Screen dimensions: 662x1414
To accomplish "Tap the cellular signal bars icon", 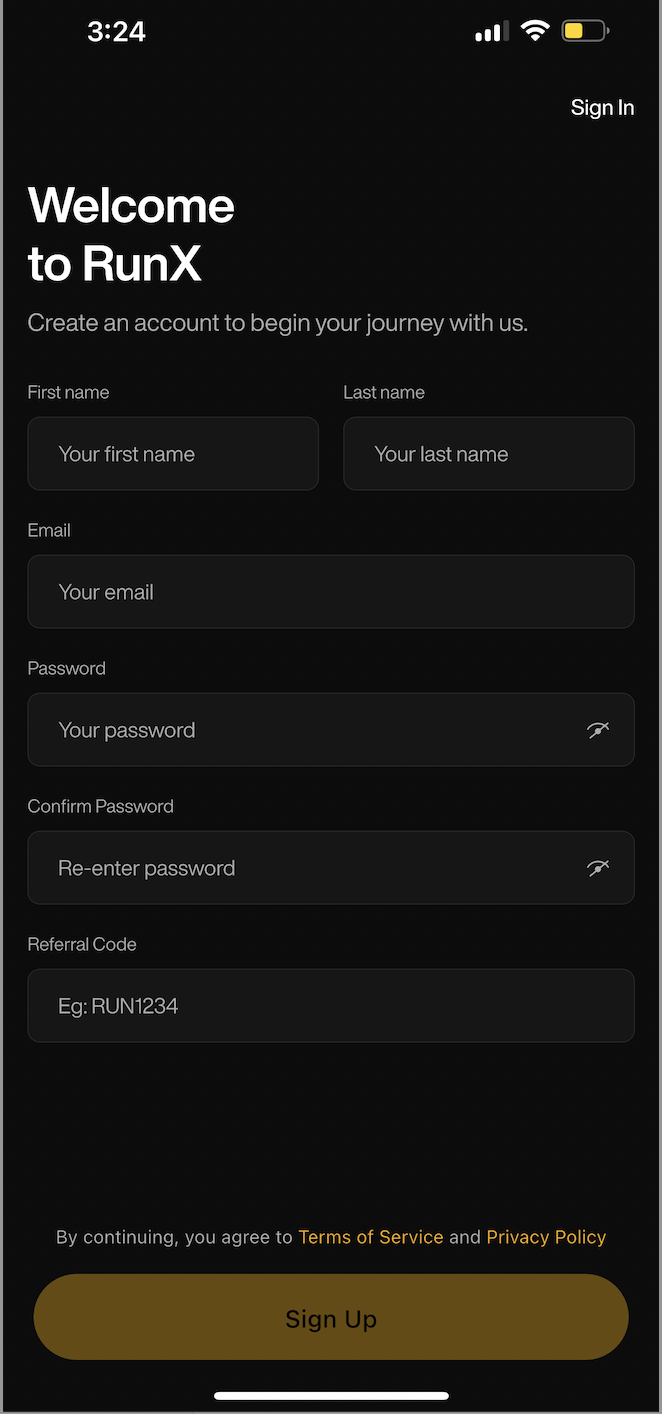I will tap(490, 32).
